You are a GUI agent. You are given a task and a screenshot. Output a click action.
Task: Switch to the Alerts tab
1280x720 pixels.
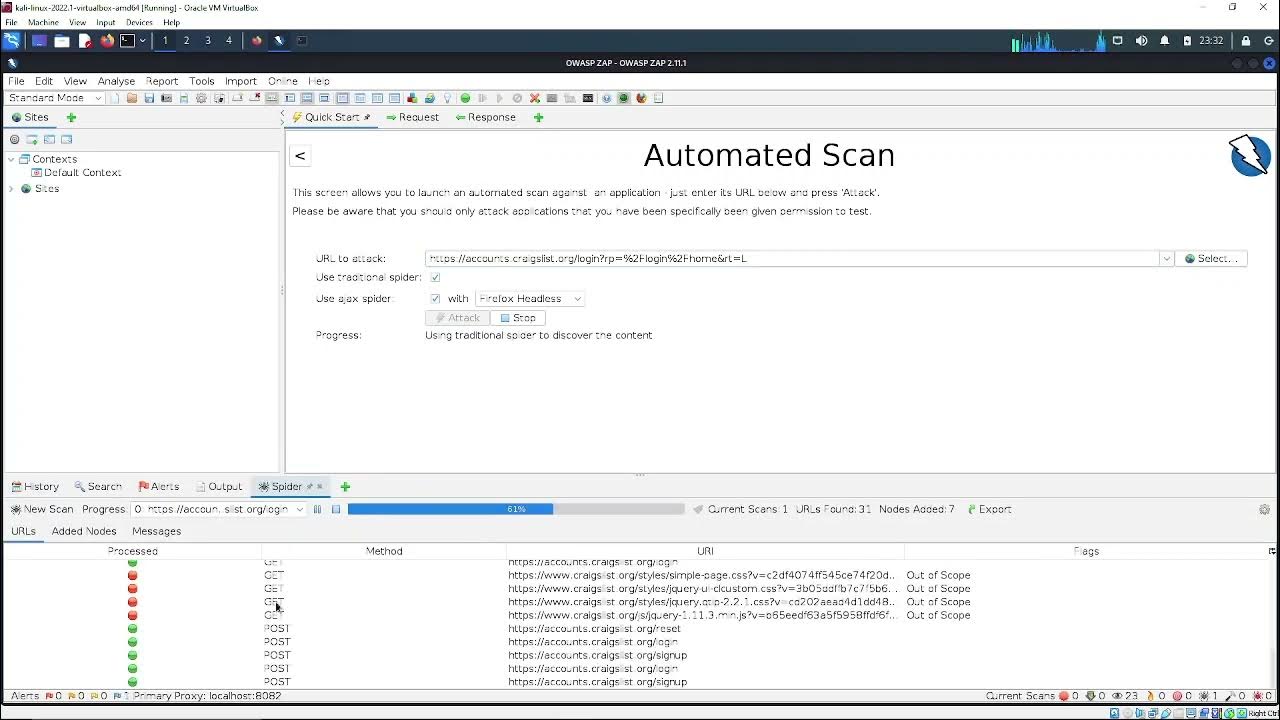(x=158, y=487)
